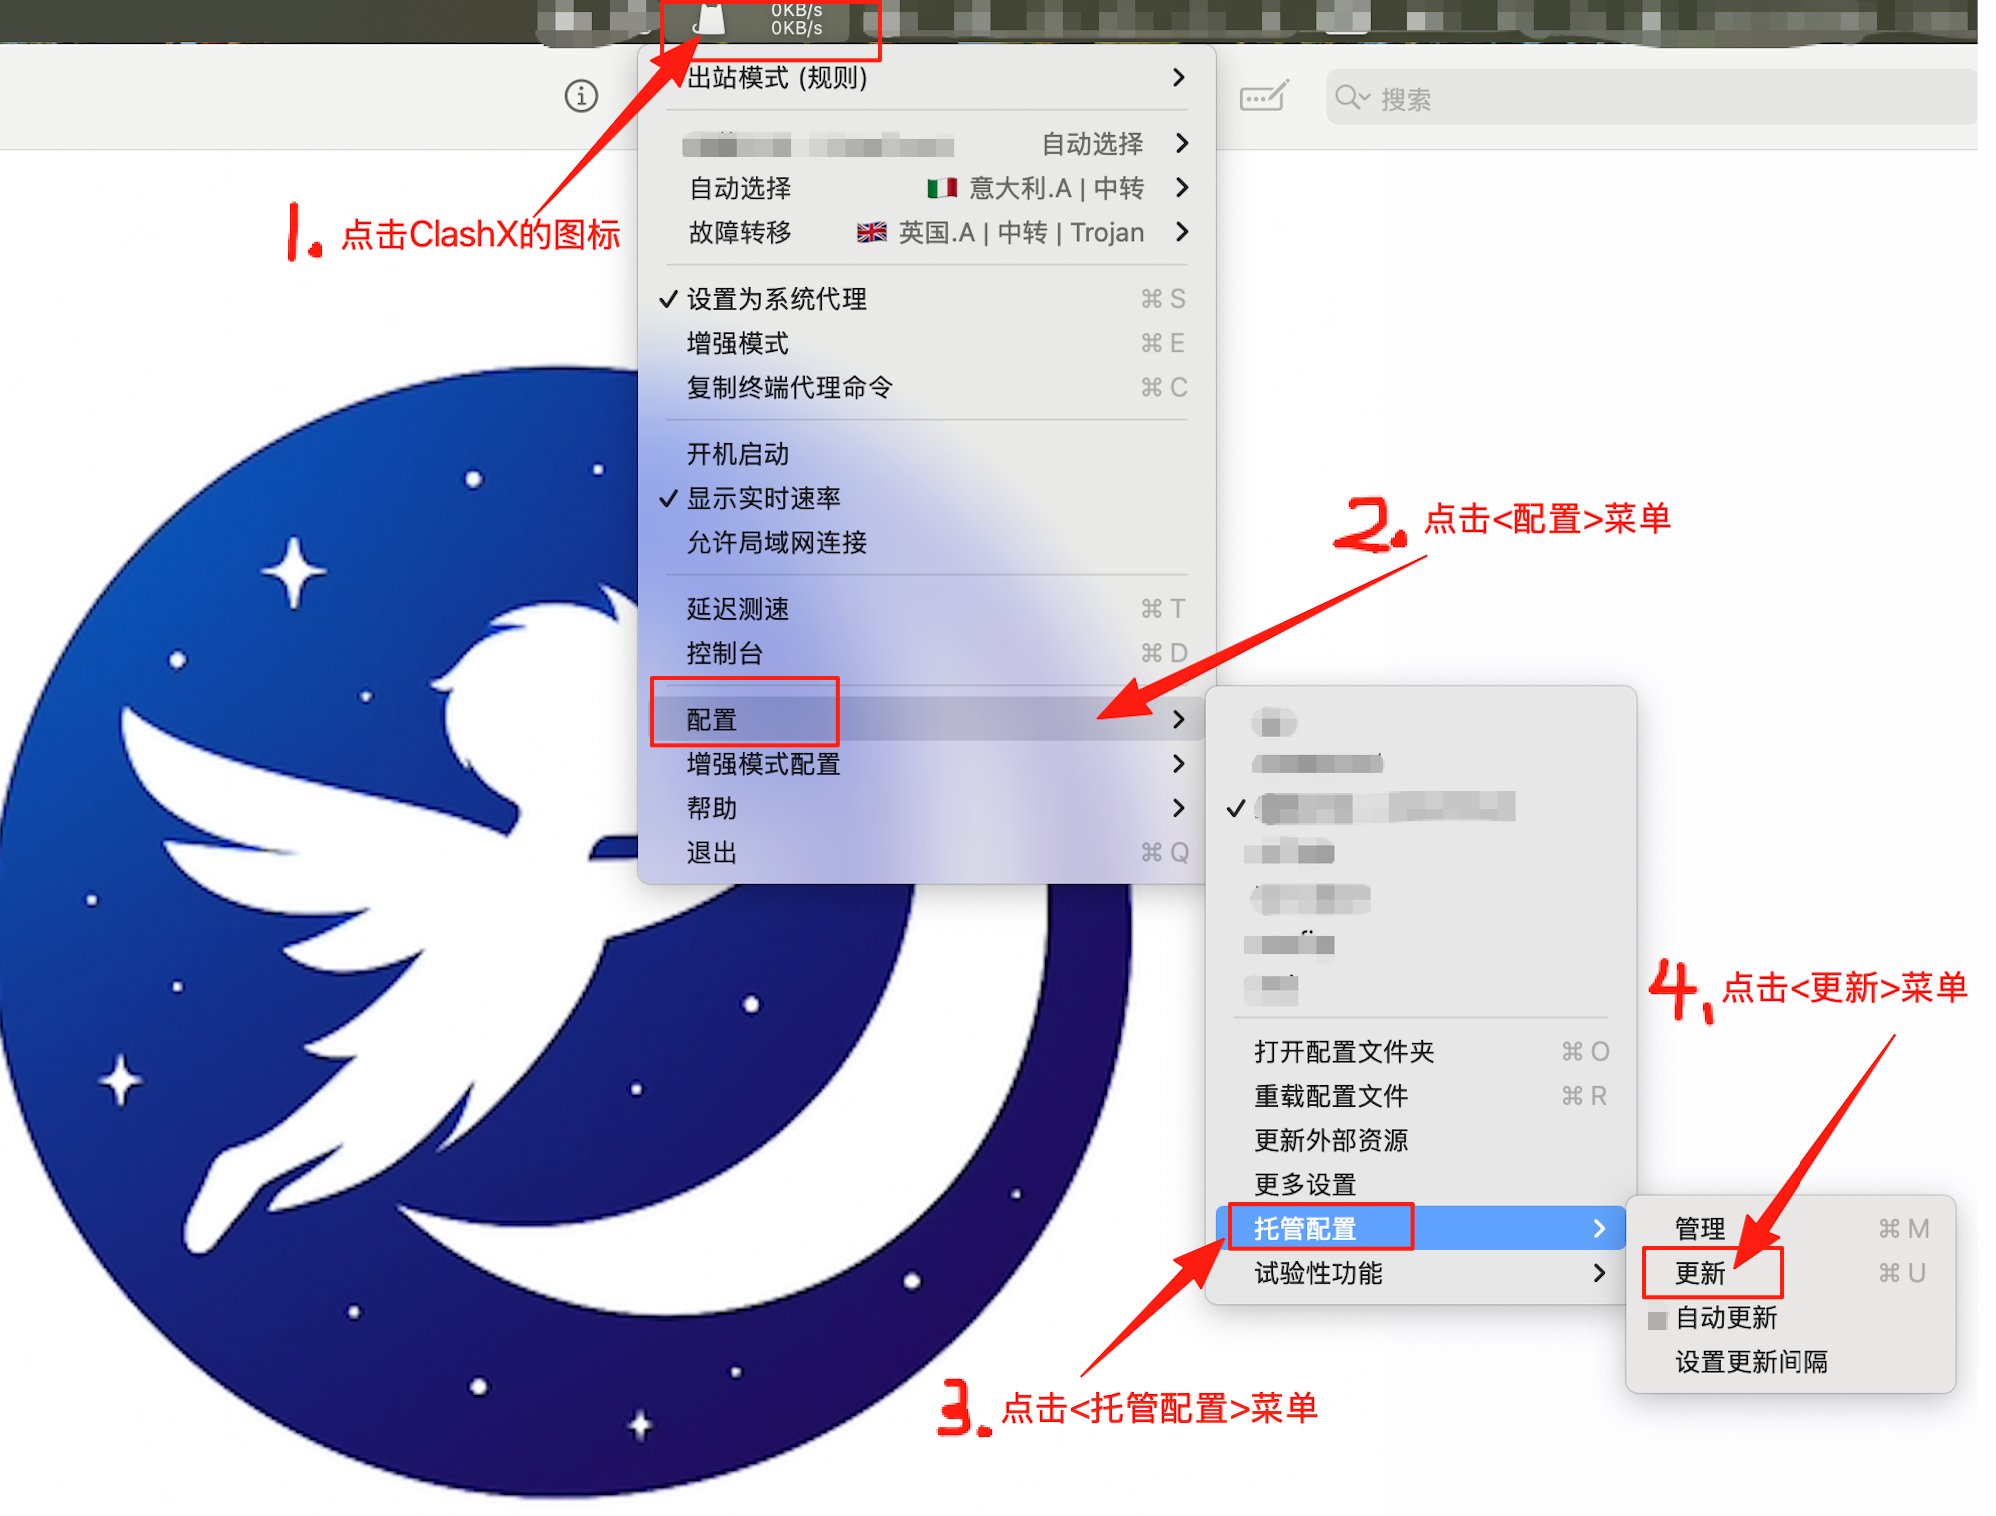
Task: Click the 自动更新 checkbox square
Action: (x=1657, y=1319)
